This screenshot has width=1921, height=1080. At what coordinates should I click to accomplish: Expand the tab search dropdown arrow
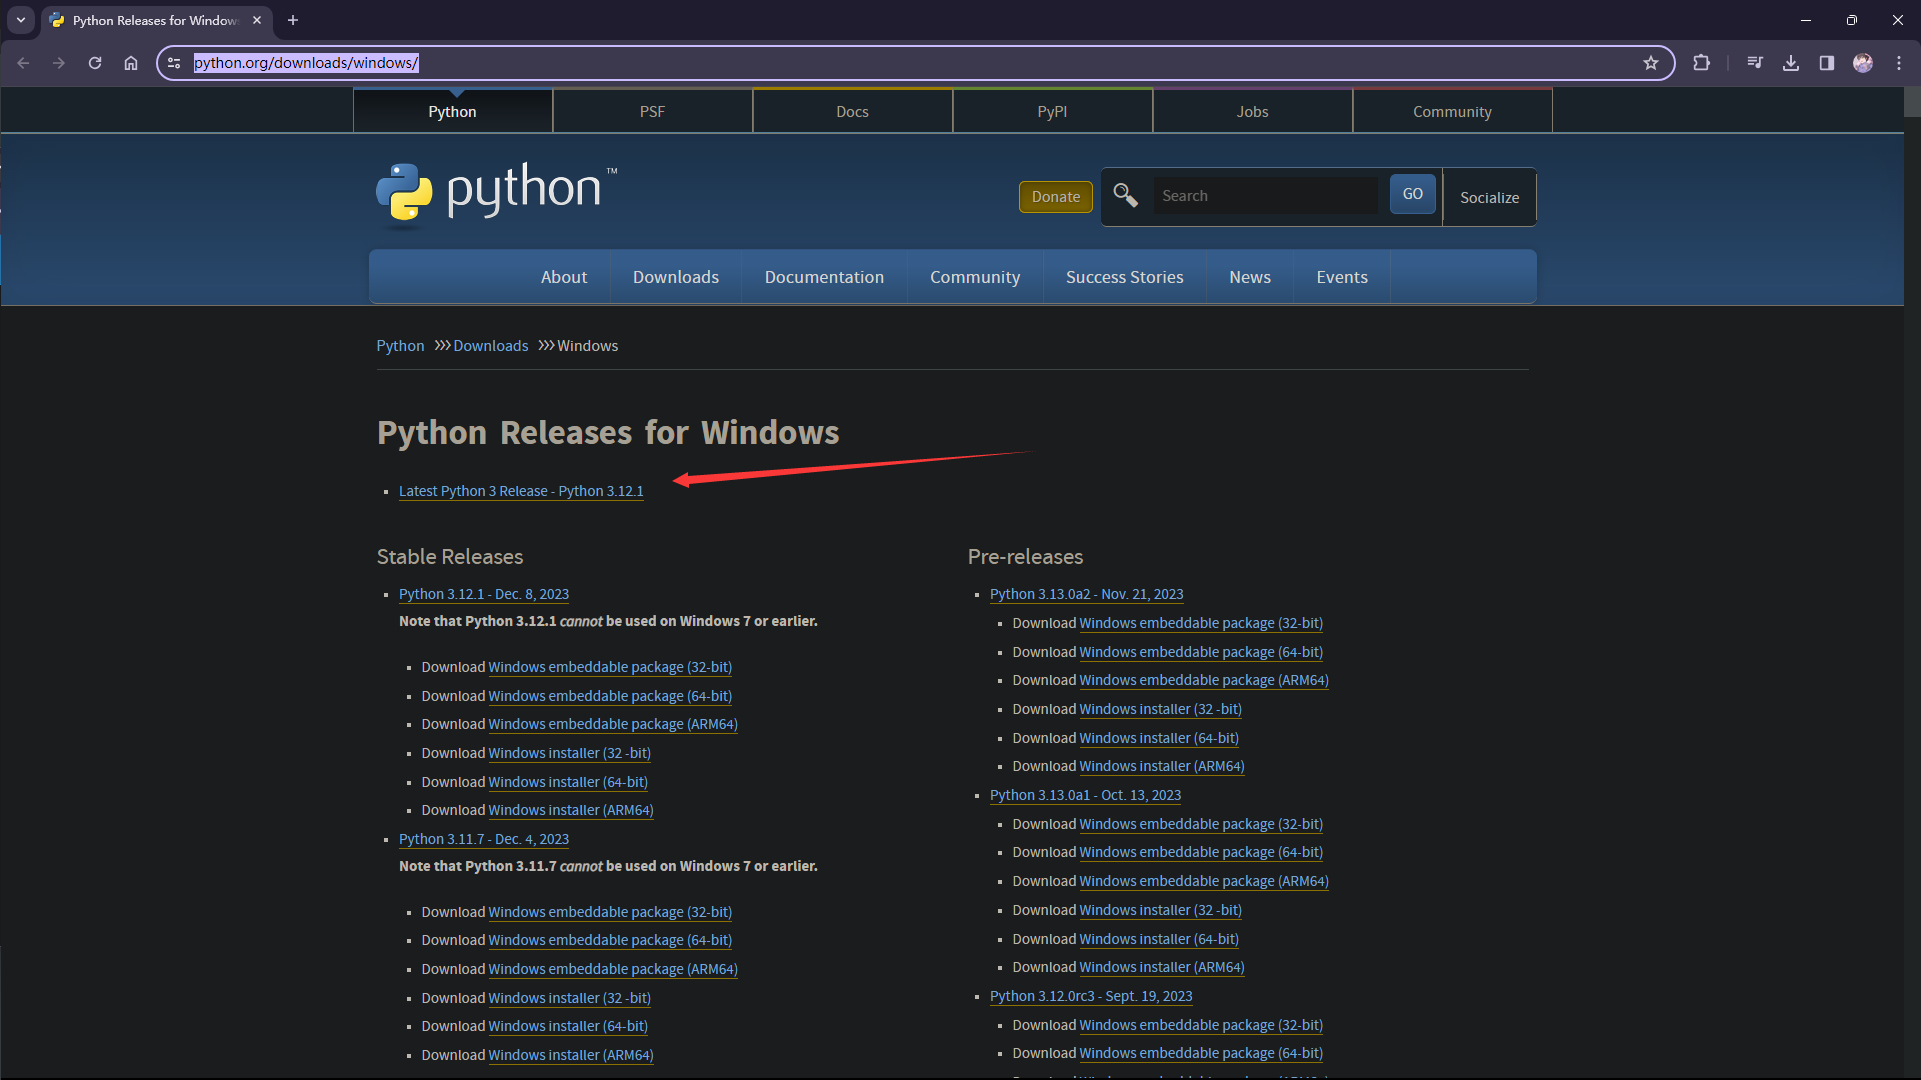pyautogui.click(x=21, y=20)
